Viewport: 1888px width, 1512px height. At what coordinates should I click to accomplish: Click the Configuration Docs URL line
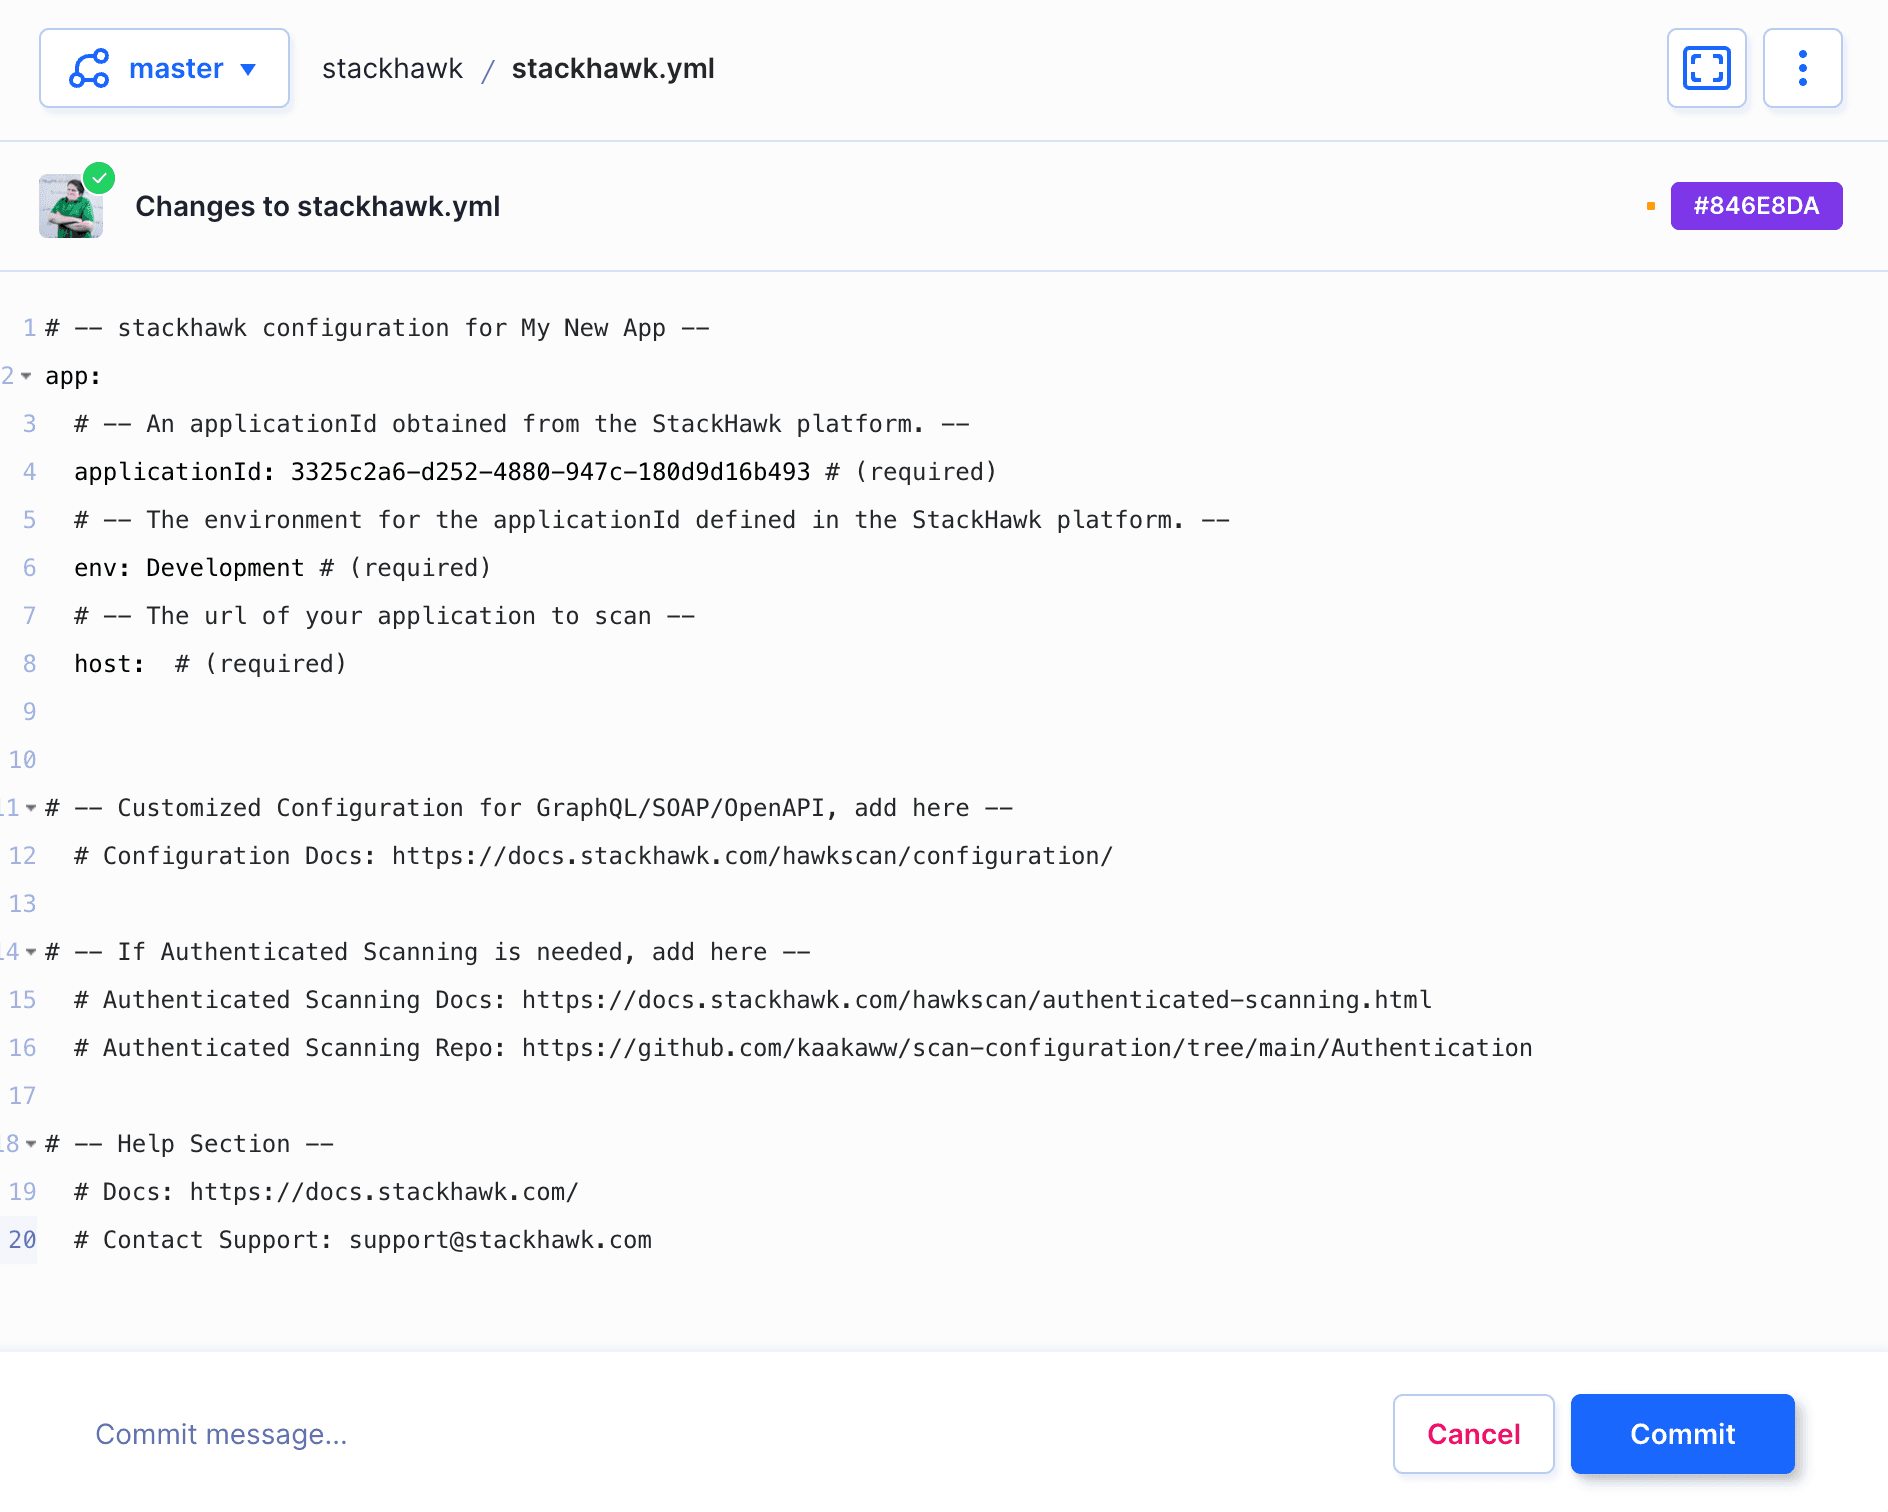pos(593,856)
